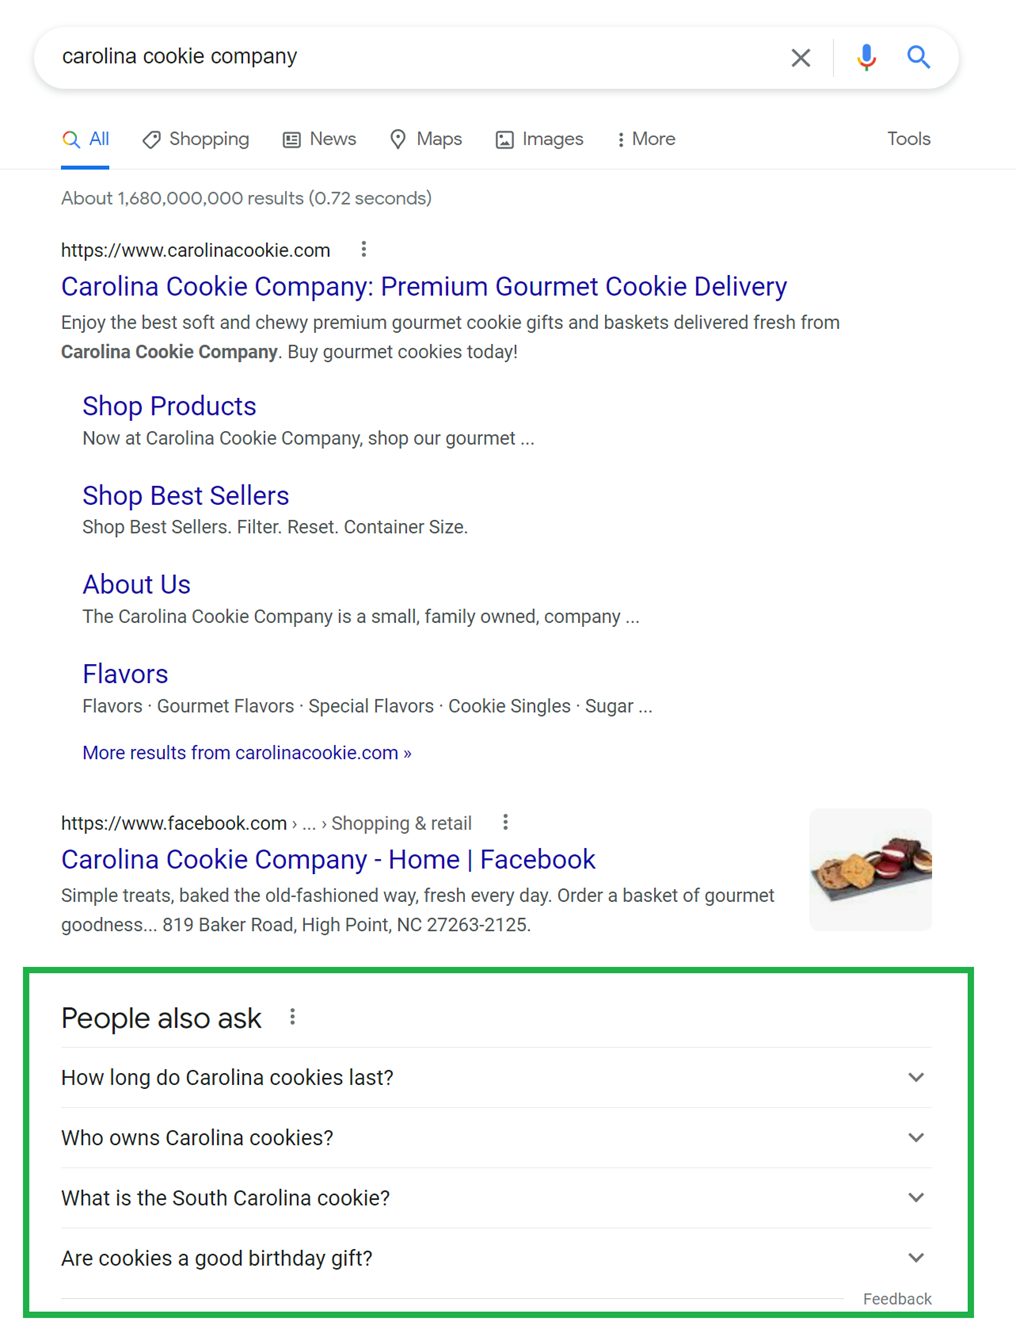Click the microphone icon for voice search

865,57
